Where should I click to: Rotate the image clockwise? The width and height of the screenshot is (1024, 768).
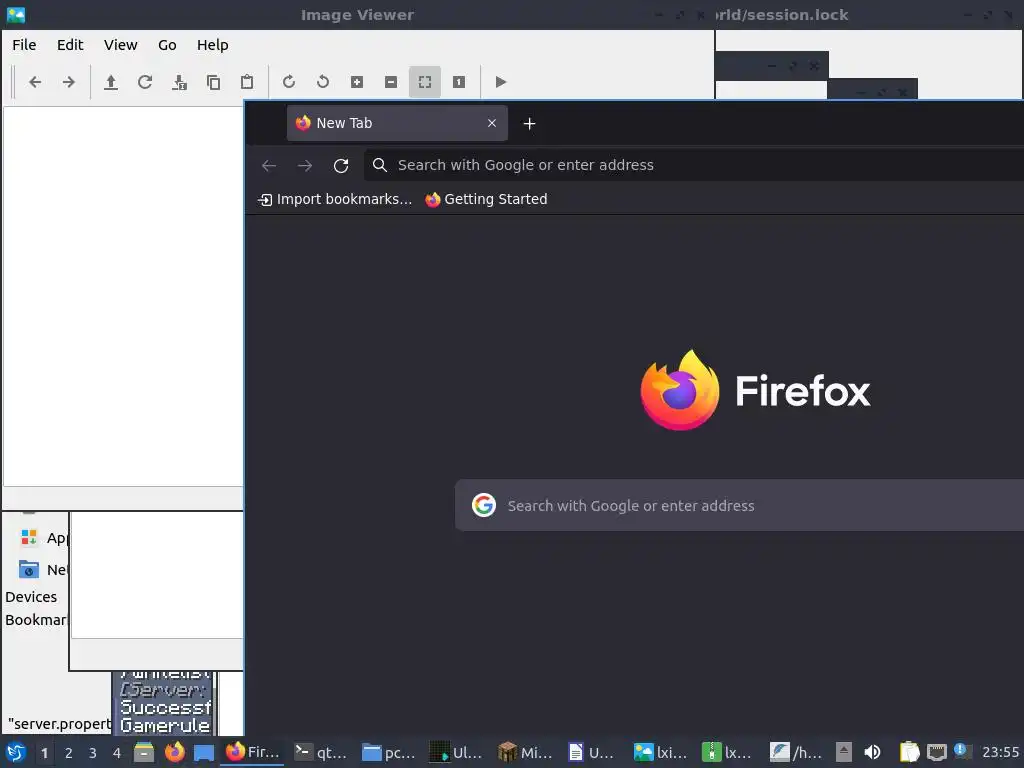pyautogui.click(x=289, y=82)
